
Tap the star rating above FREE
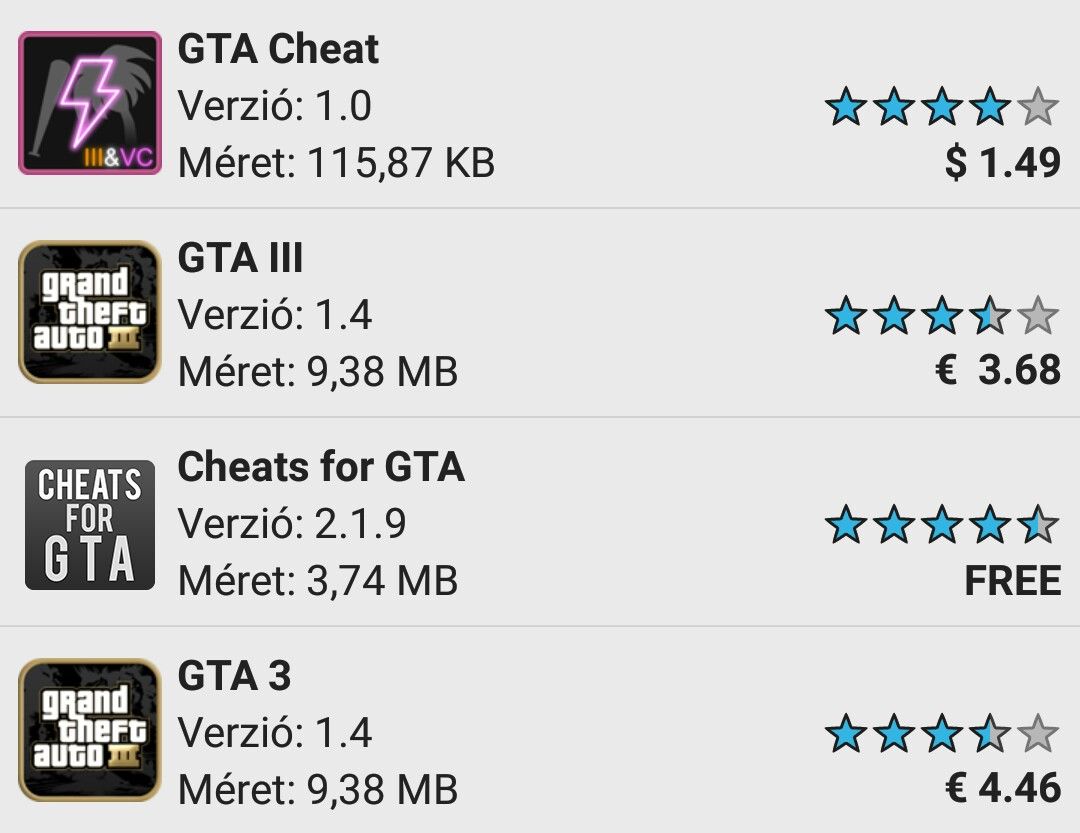941,525
